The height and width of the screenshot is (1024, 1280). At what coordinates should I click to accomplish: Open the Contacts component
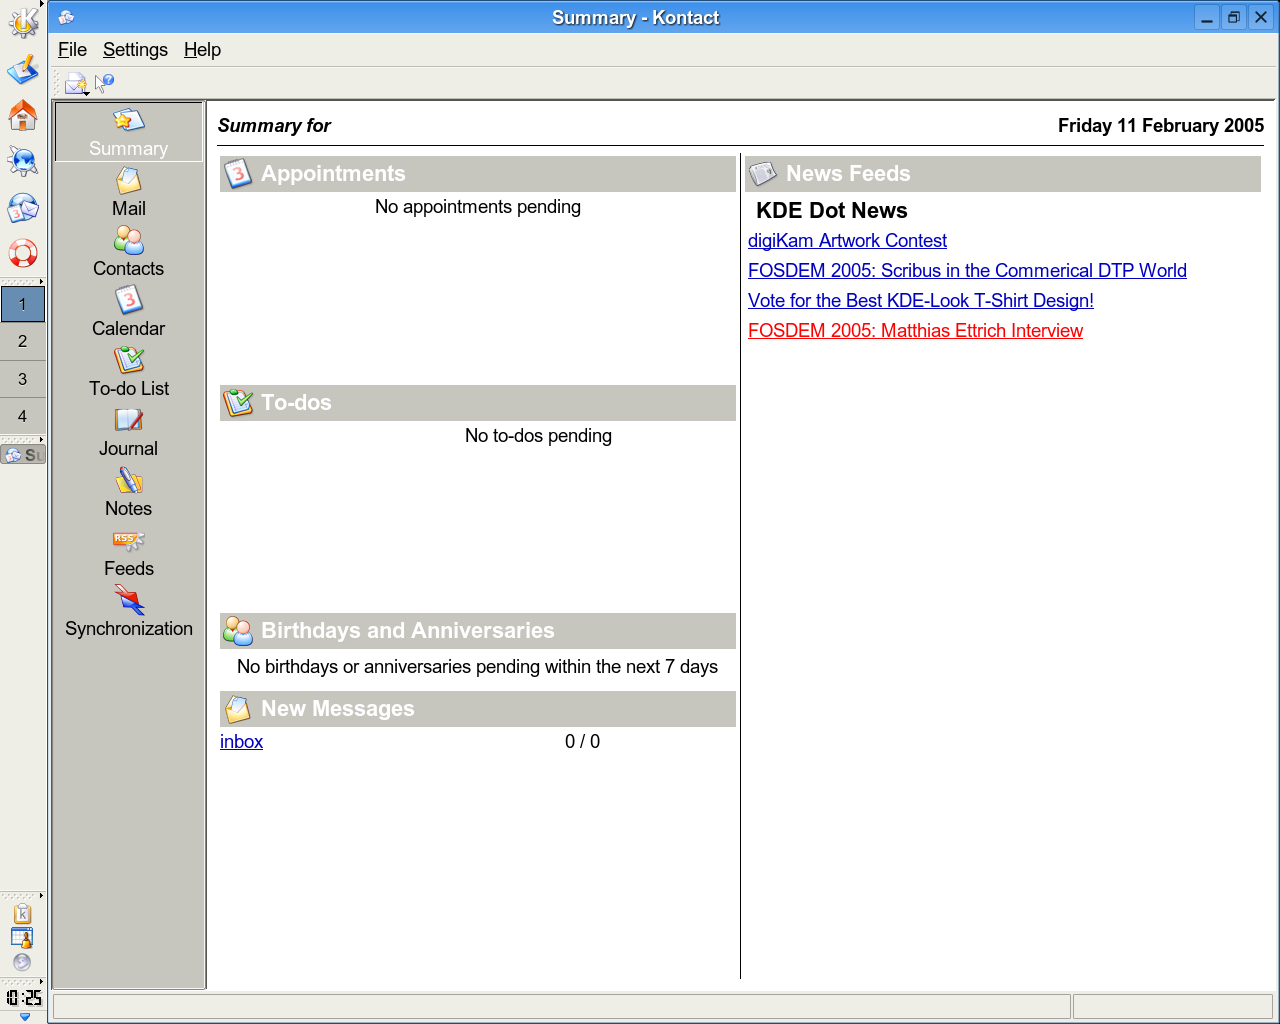click(129, 252)
